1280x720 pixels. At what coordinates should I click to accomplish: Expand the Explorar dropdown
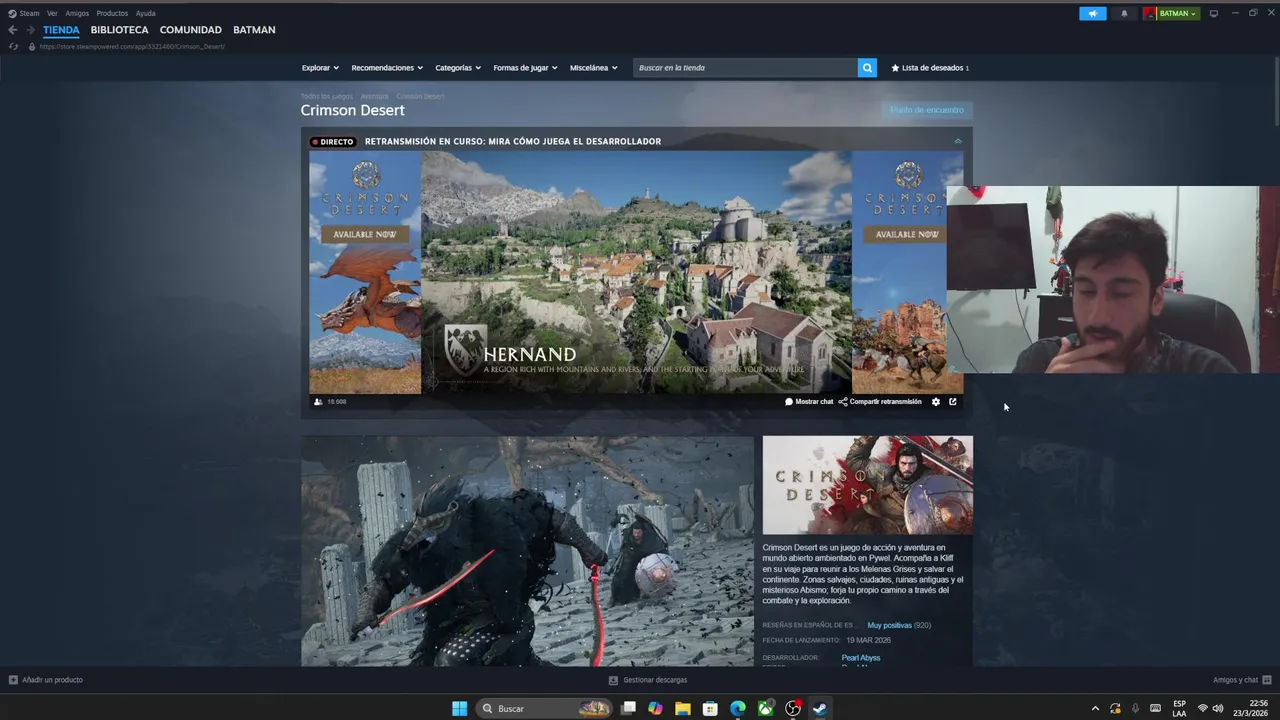point(320,68)
